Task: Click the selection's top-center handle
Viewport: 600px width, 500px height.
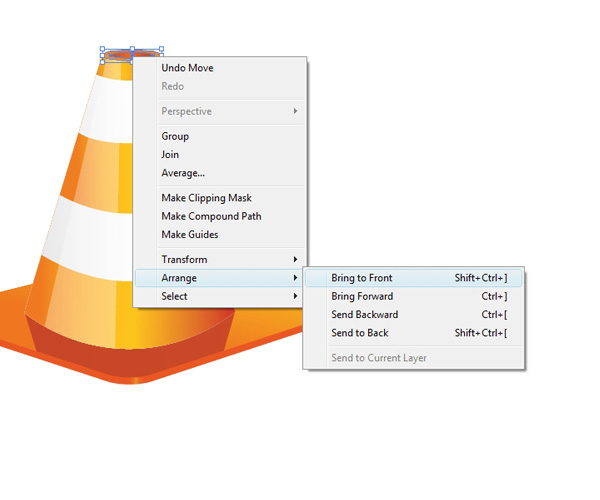Action: 132,49
